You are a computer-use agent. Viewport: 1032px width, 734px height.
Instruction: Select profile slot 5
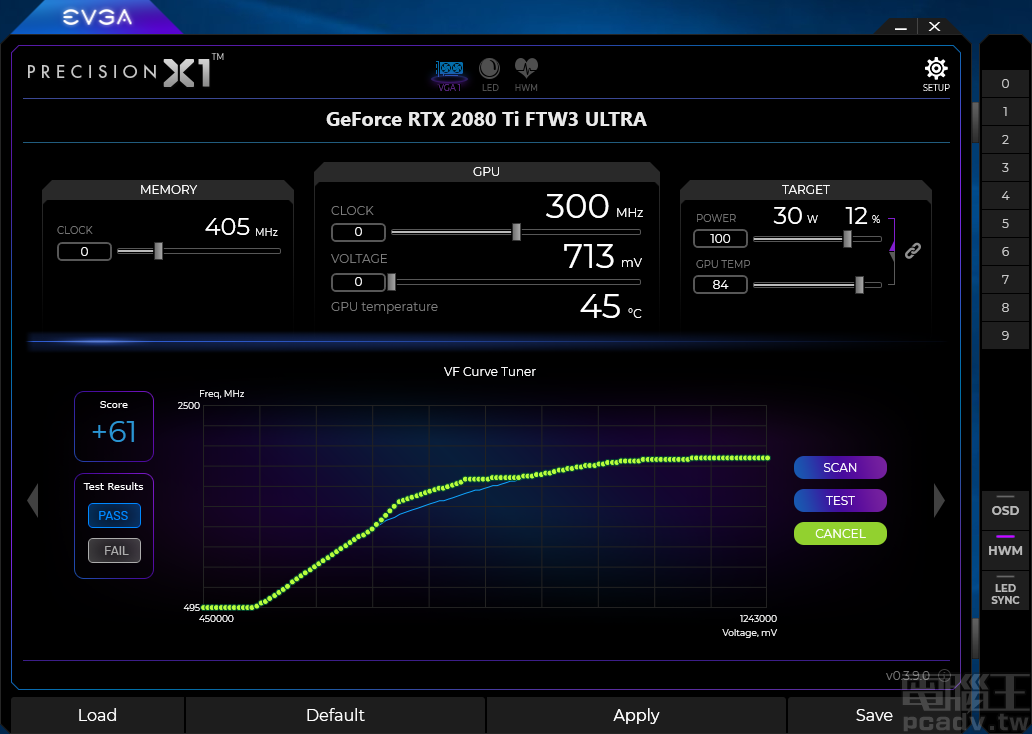[x=1005, y=223]
